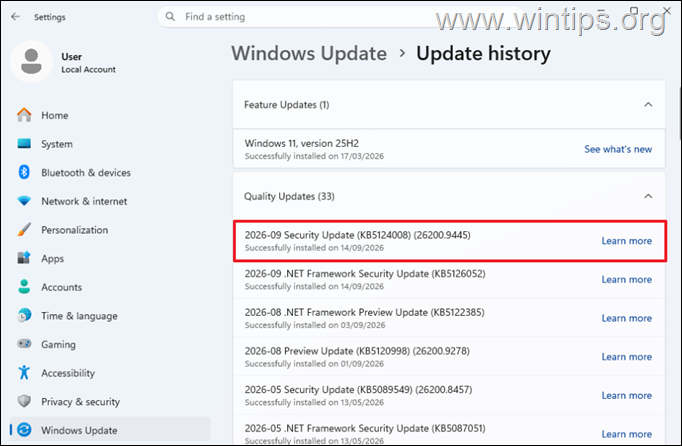682x446 pixels.
Task: Click the Accessibility figure icon
Action: point(24,372)
